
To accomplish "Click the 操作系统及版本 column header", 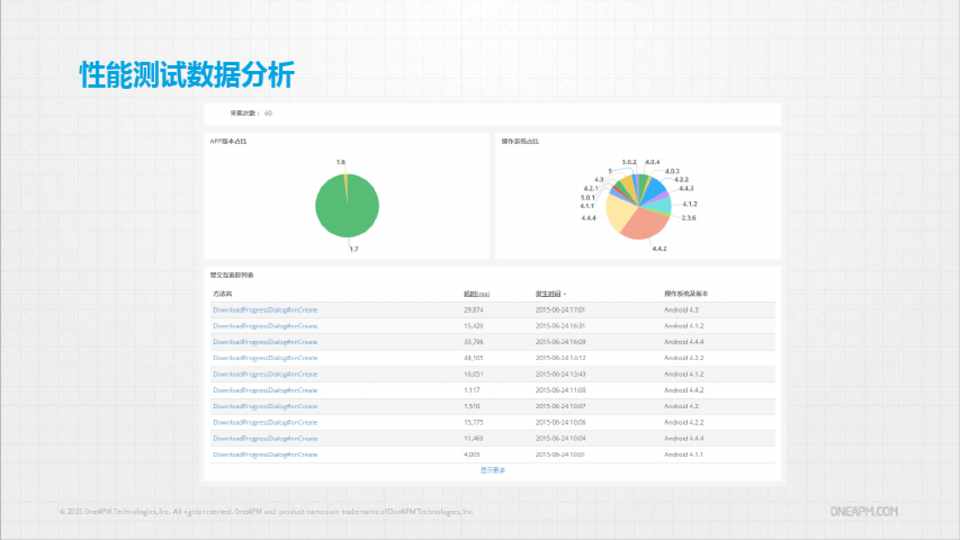I will click(x=686, y=294).
